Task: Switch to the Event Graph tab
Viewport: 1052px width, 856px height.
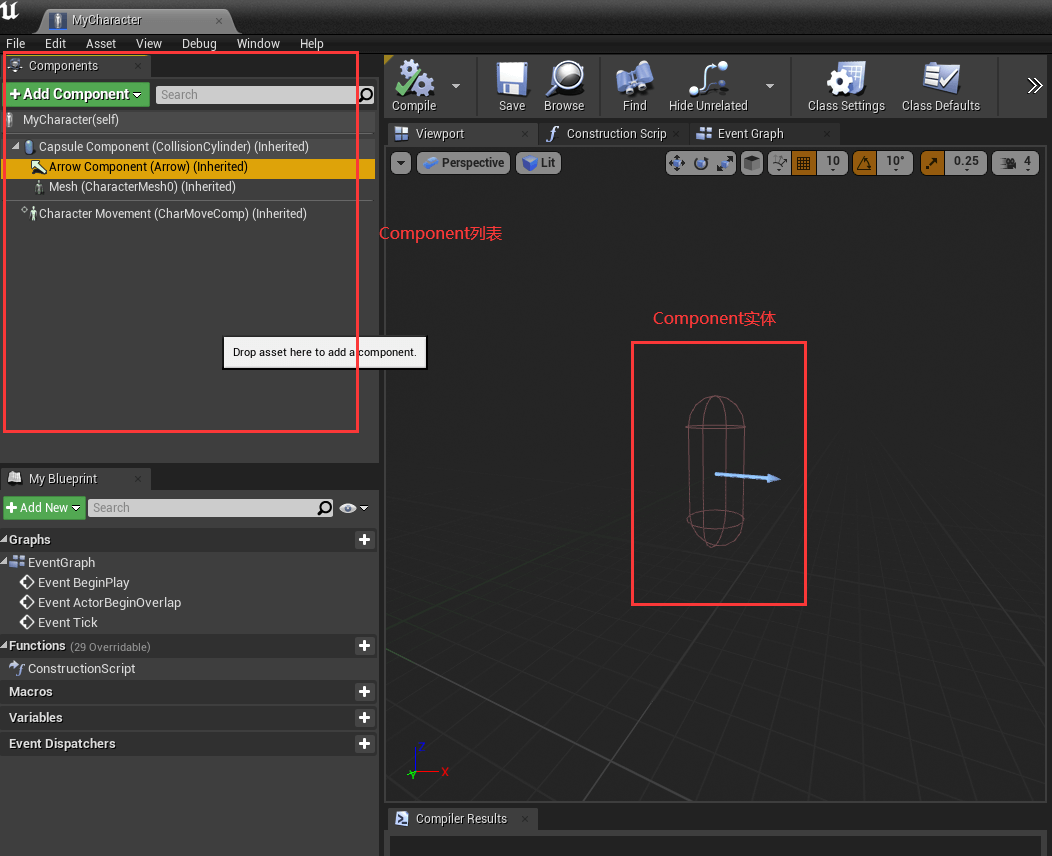Action: 750,134
